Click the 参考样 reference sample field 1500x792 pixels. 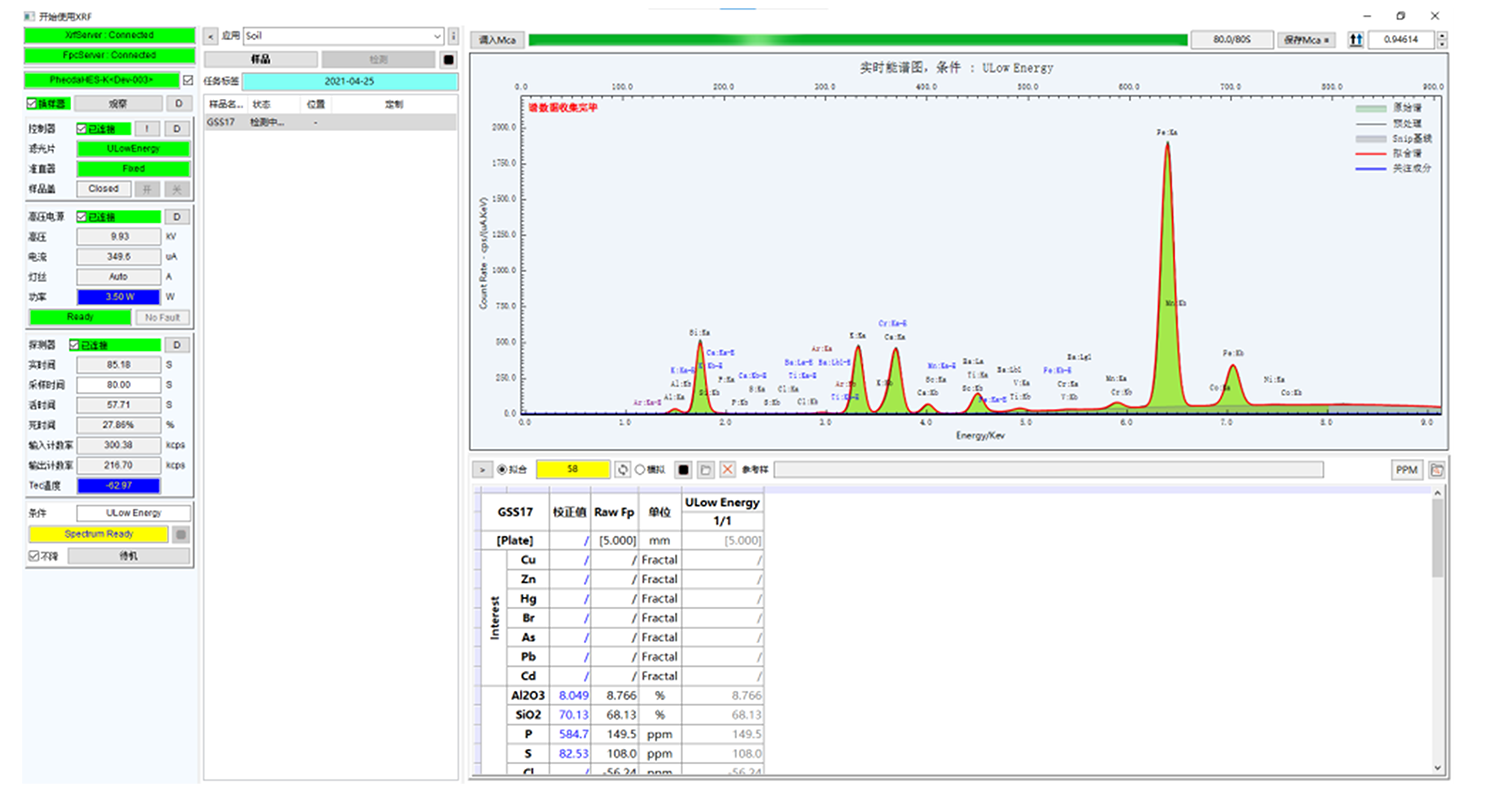[x=1048, y=469]
